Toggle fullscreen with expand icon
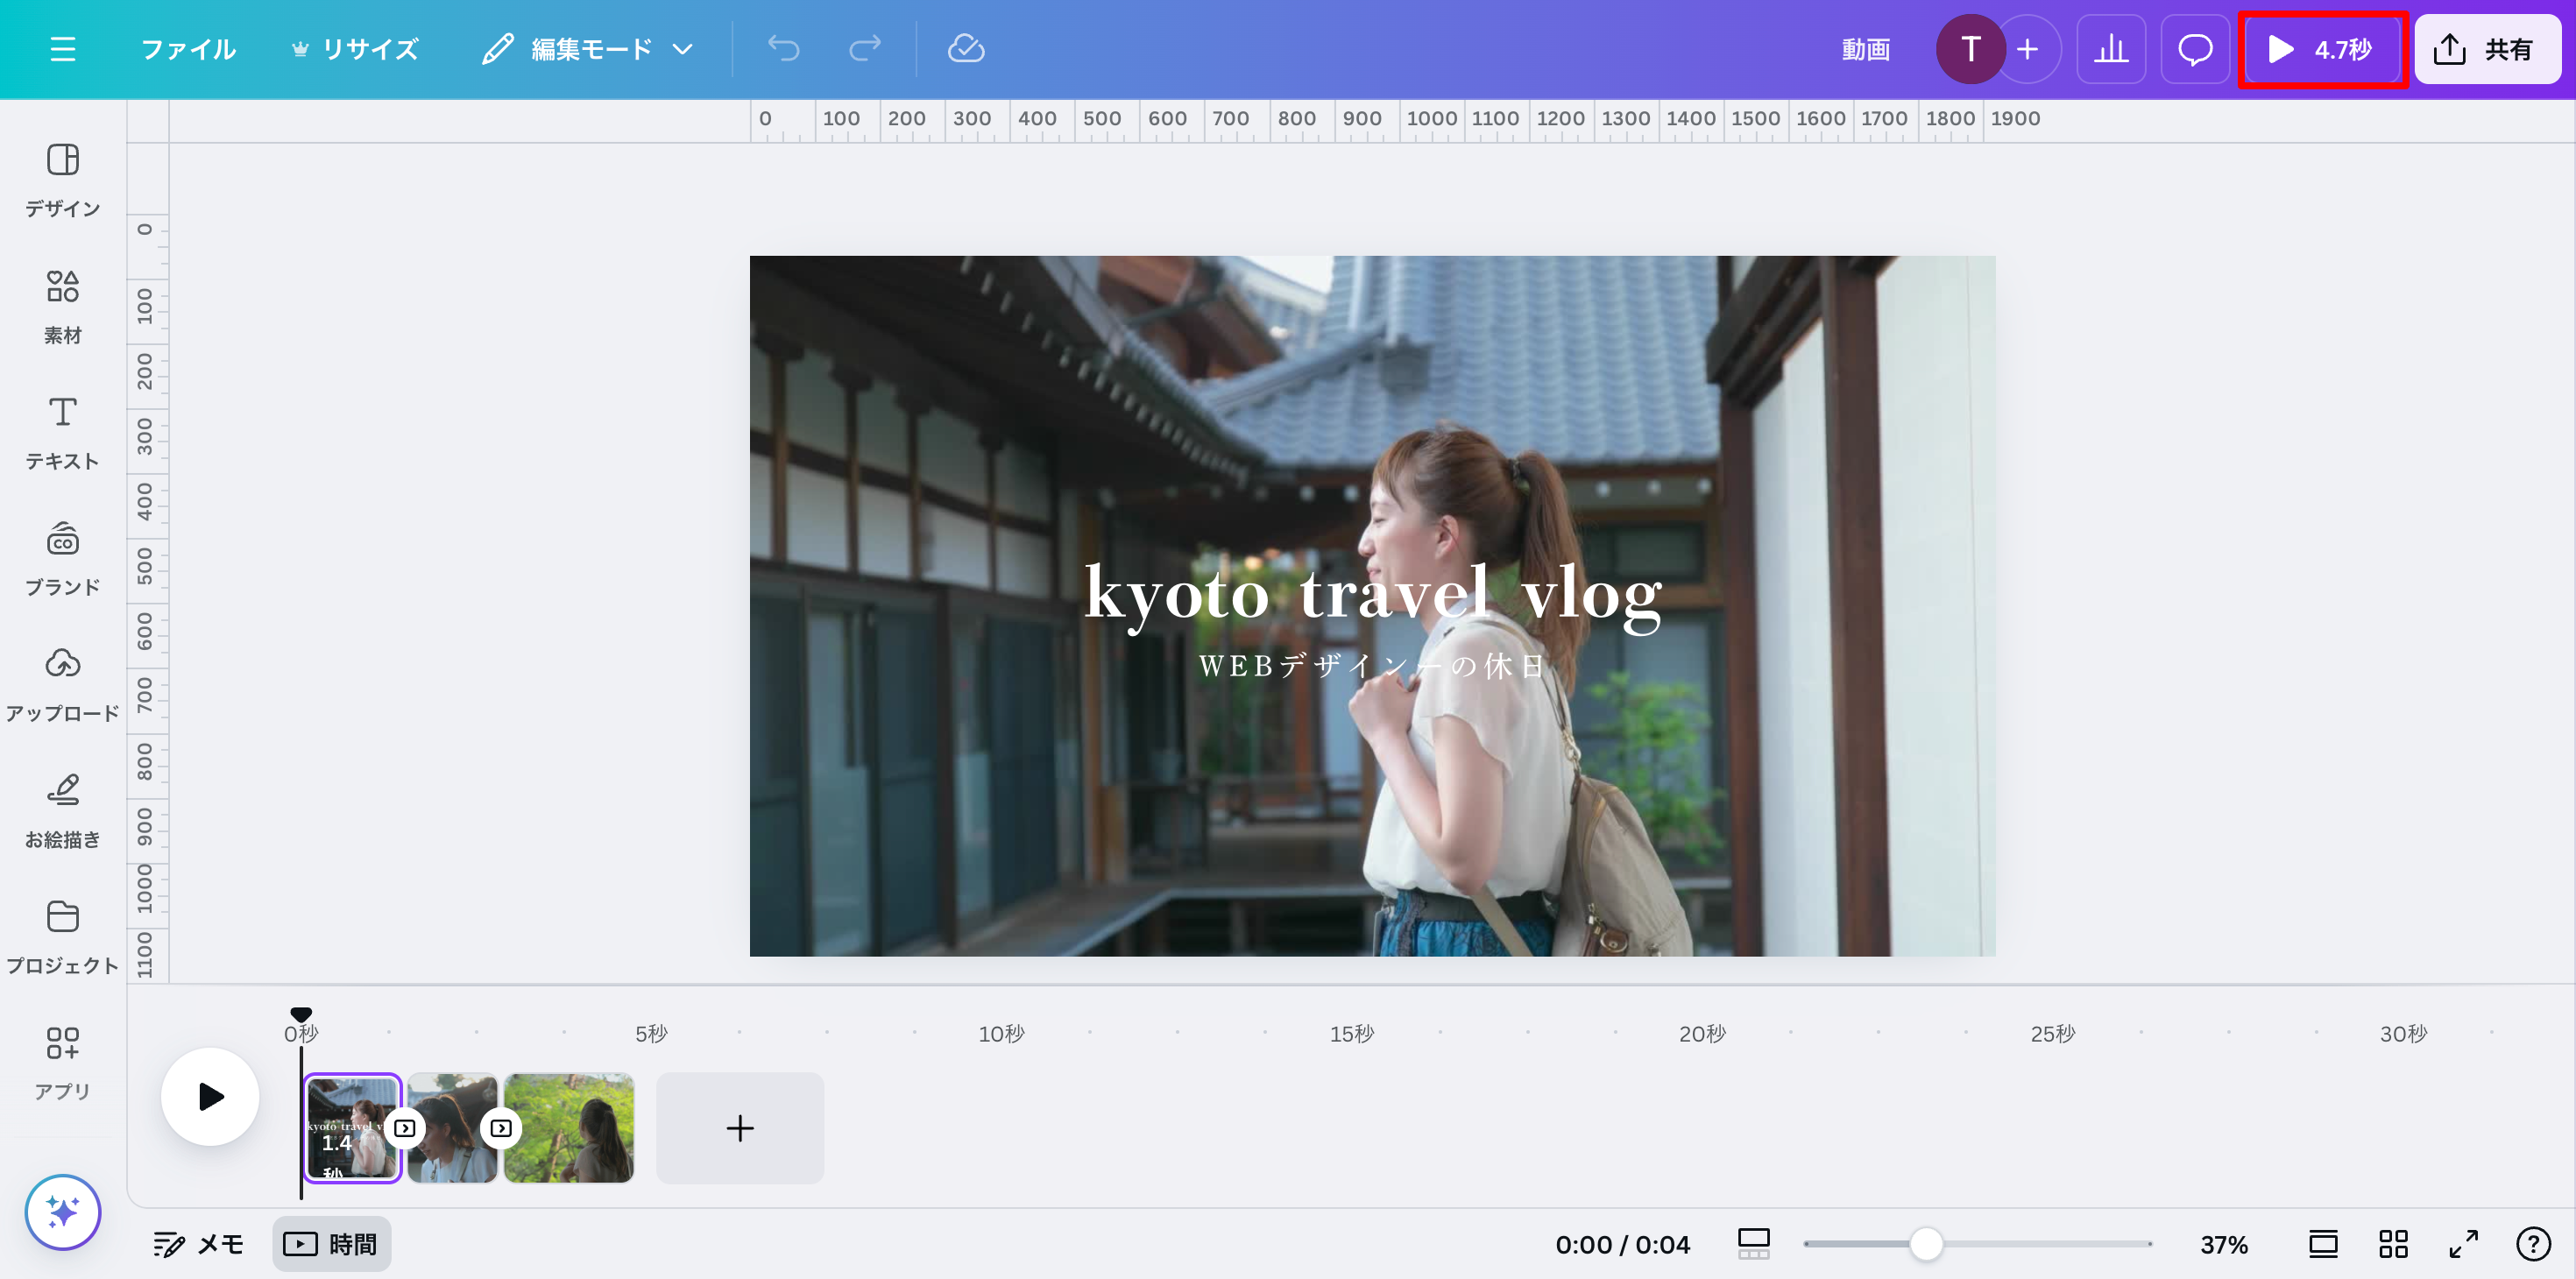Viewport: 2576px width, 1279px height. pyautogui.click(x=2462, y=1243)
